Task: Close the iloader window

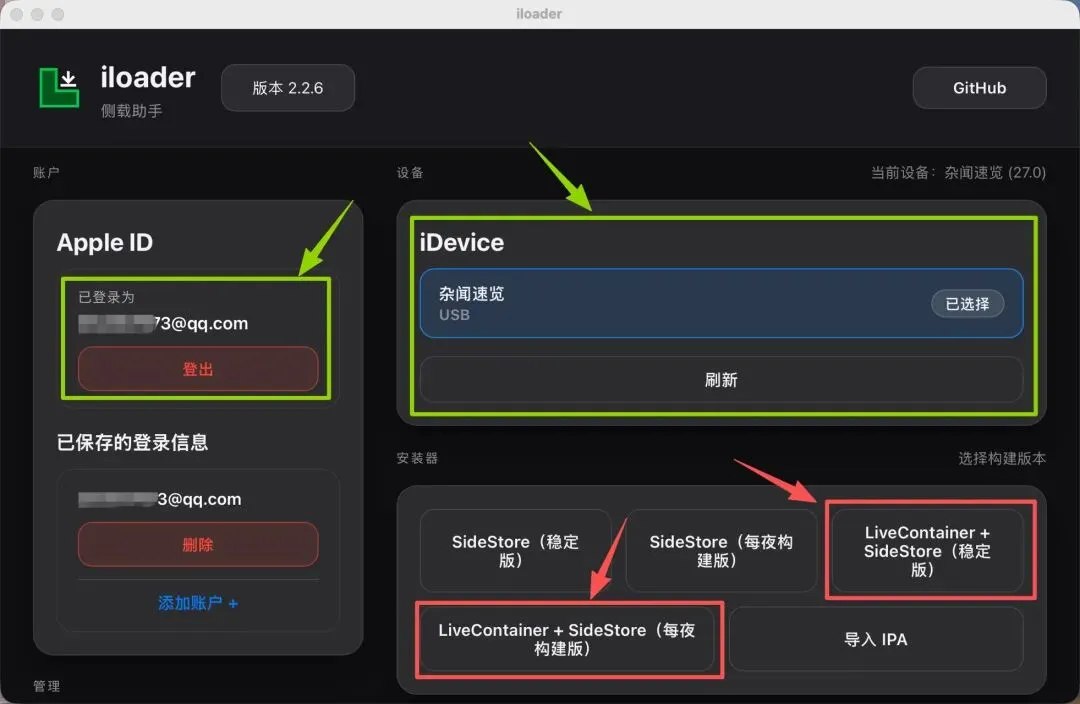Action: (x=17, y=14)
